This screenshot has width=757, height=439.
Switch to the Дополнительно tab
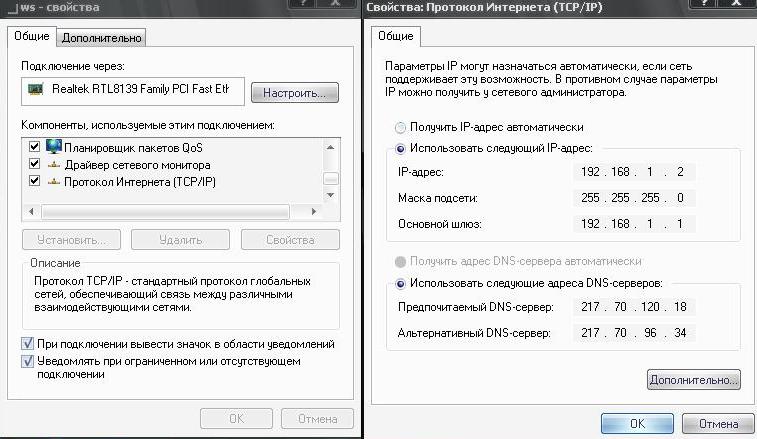101,38
